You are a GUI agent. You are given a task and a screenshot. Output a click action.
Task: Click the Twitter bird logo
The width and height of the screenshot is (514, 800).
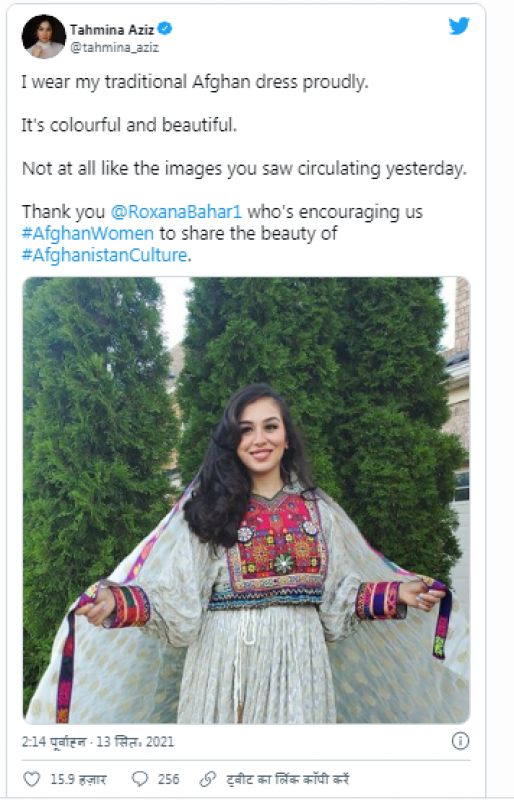[x=459, y=26]
